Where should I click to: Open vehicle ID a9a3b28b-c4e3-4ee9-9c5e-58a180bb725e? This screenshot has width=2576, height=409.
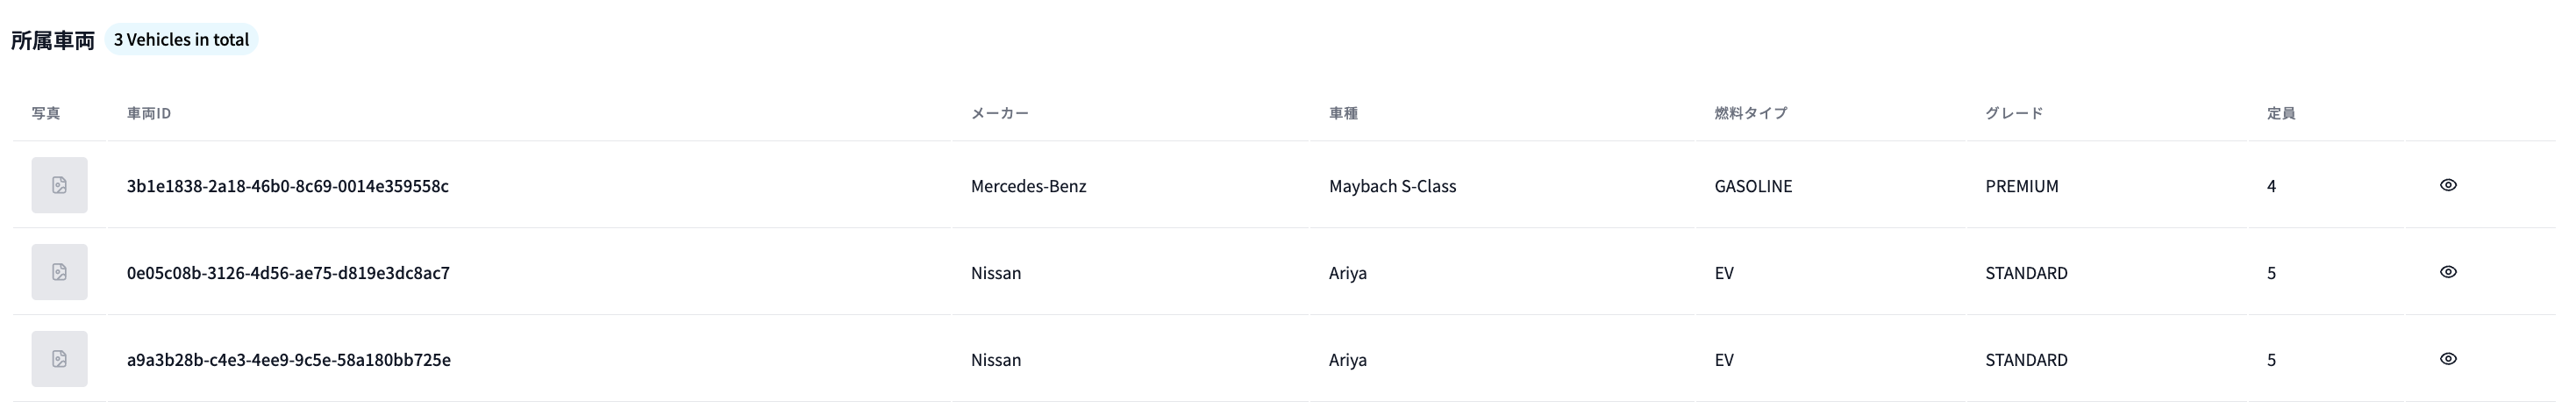[288, 360]
